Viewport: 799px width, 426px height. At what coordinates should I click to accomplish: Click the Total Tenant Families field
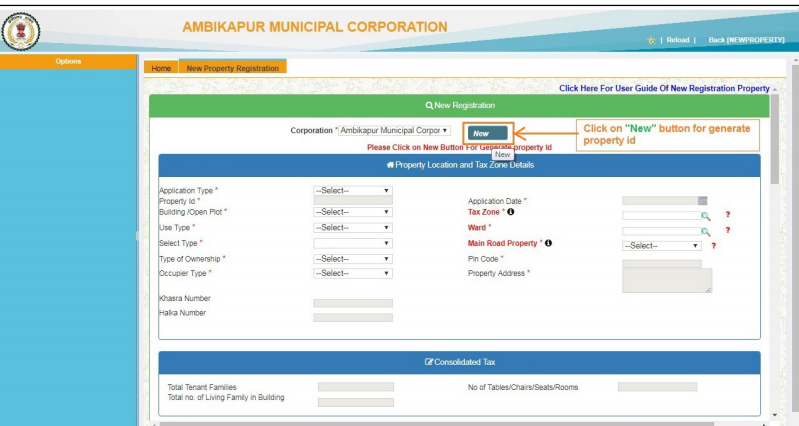coord(356,387)
